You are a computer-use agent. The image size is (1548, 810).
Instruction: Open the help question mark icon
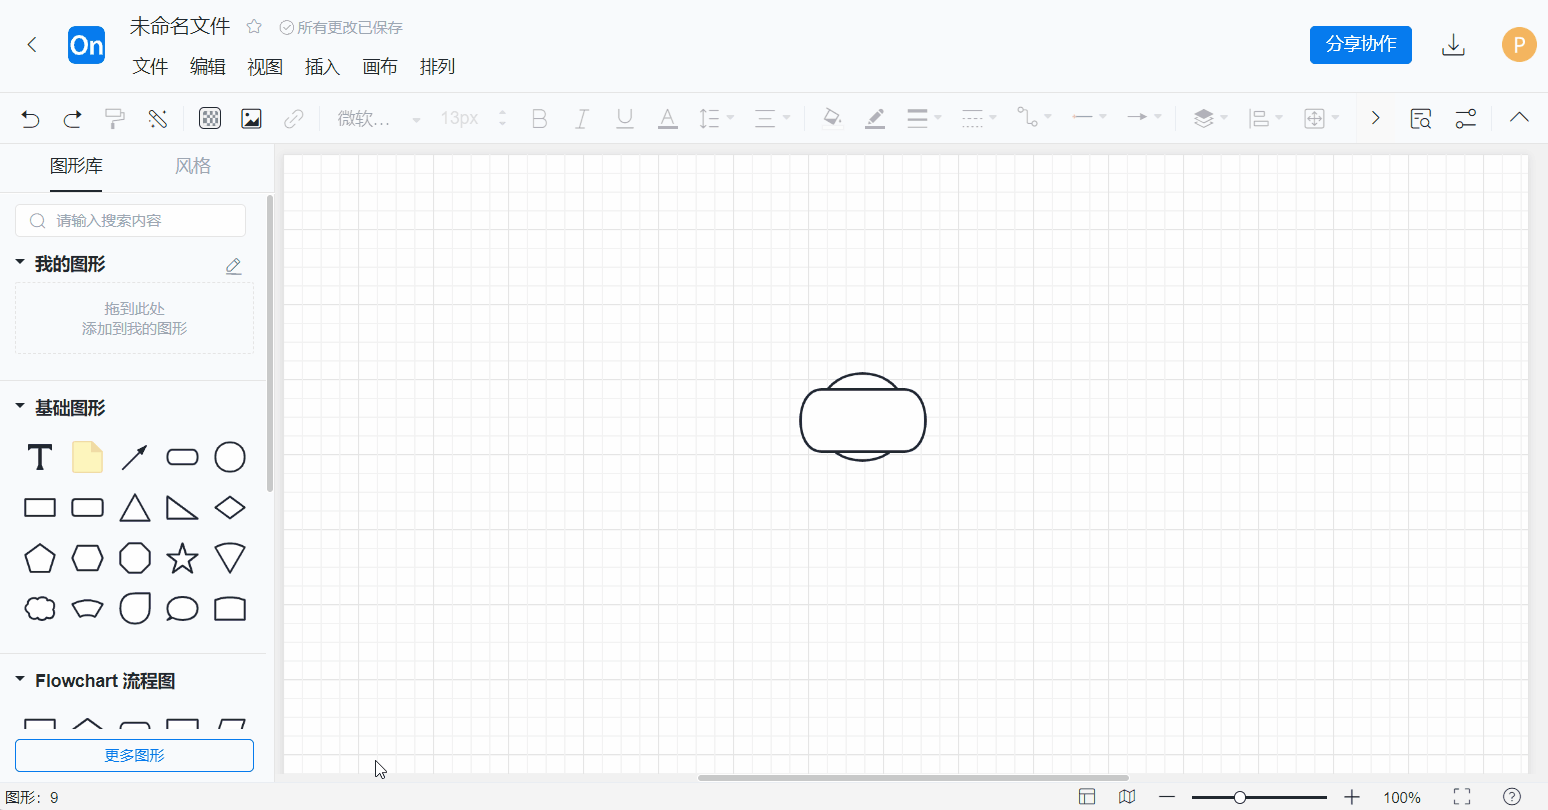[x=1512, y=797]
